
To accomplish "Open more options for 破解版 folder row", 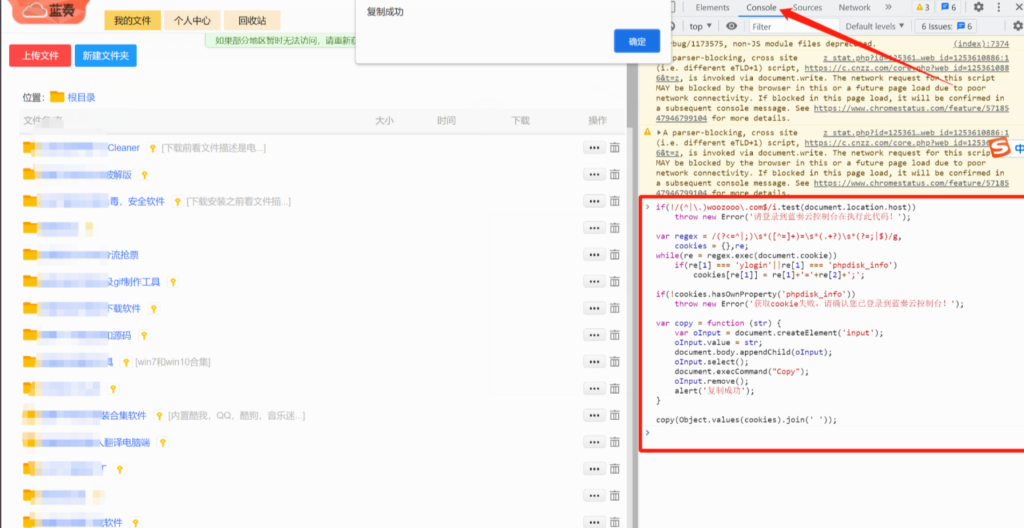I will pyautogui.click(x=594, y=174).
